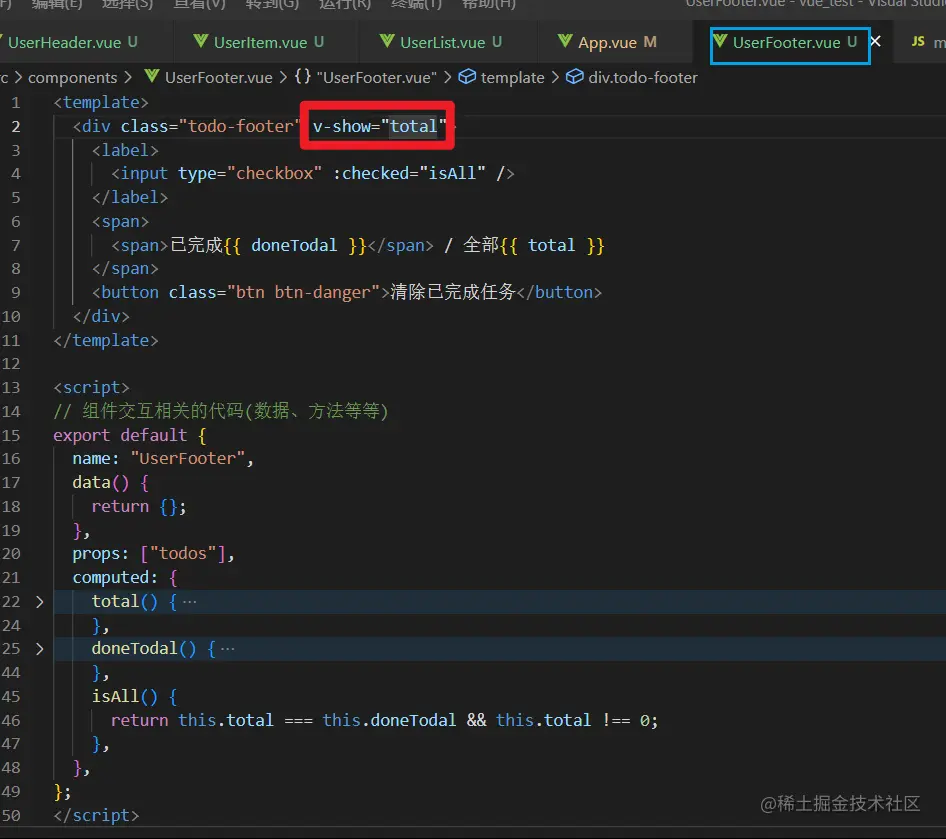The width and height of the screenshot is (946, 839).
Task: Click the closing </div> tag on line 10
Action: 101,317
